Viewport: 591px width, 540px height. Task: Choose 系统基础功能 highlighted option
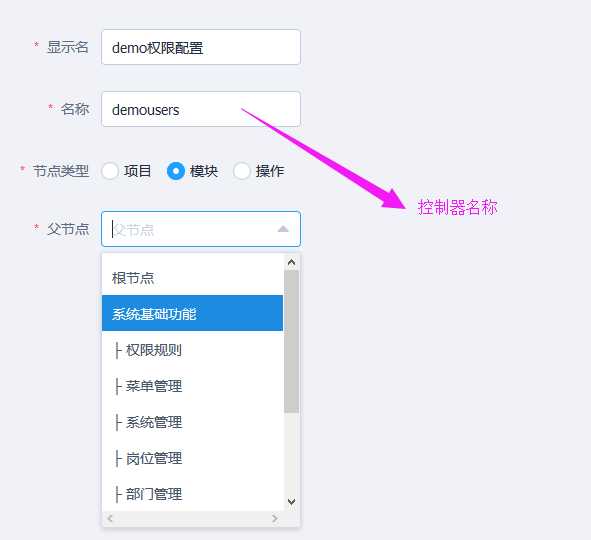(192, 313)
